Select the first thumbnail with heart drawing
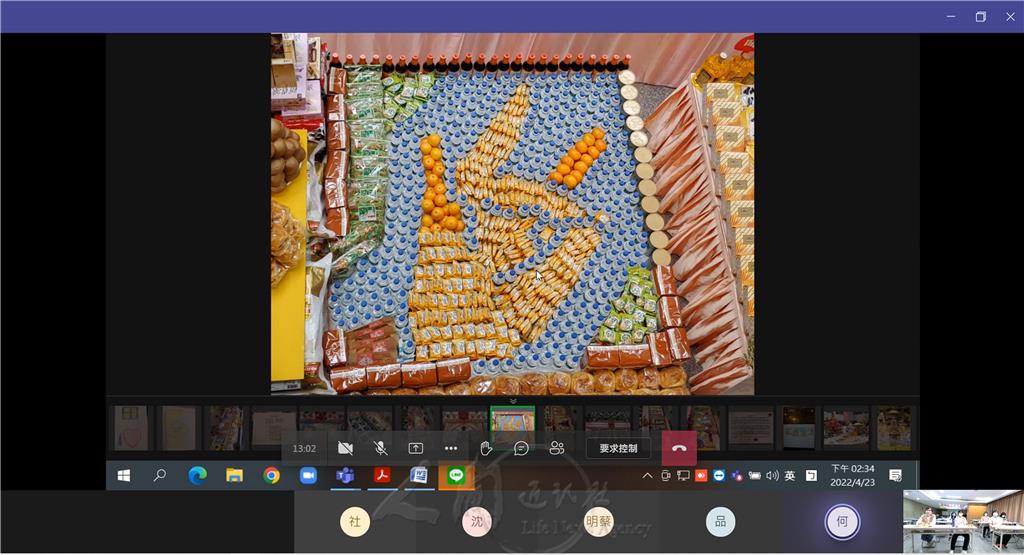The image size is (1024, 555). [x=131, y=428]
